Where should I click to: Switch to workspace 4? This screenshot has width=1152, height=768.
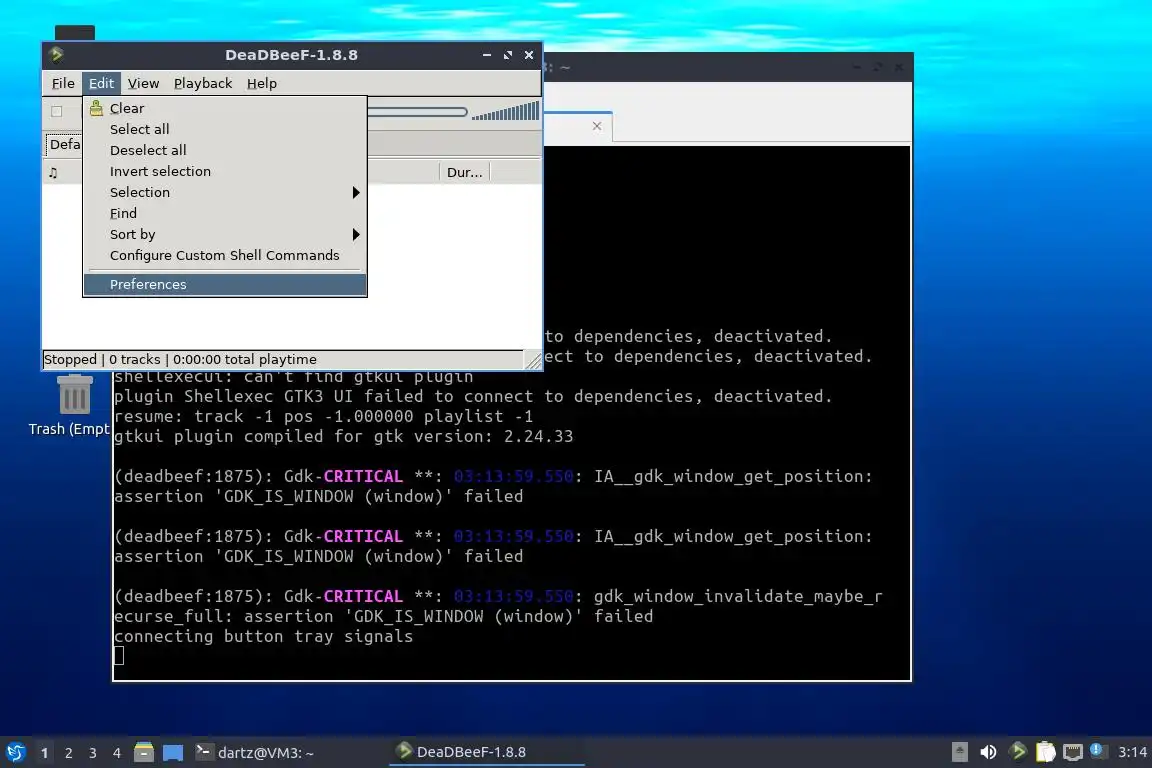pyautogui.click(x=117, y=753)
